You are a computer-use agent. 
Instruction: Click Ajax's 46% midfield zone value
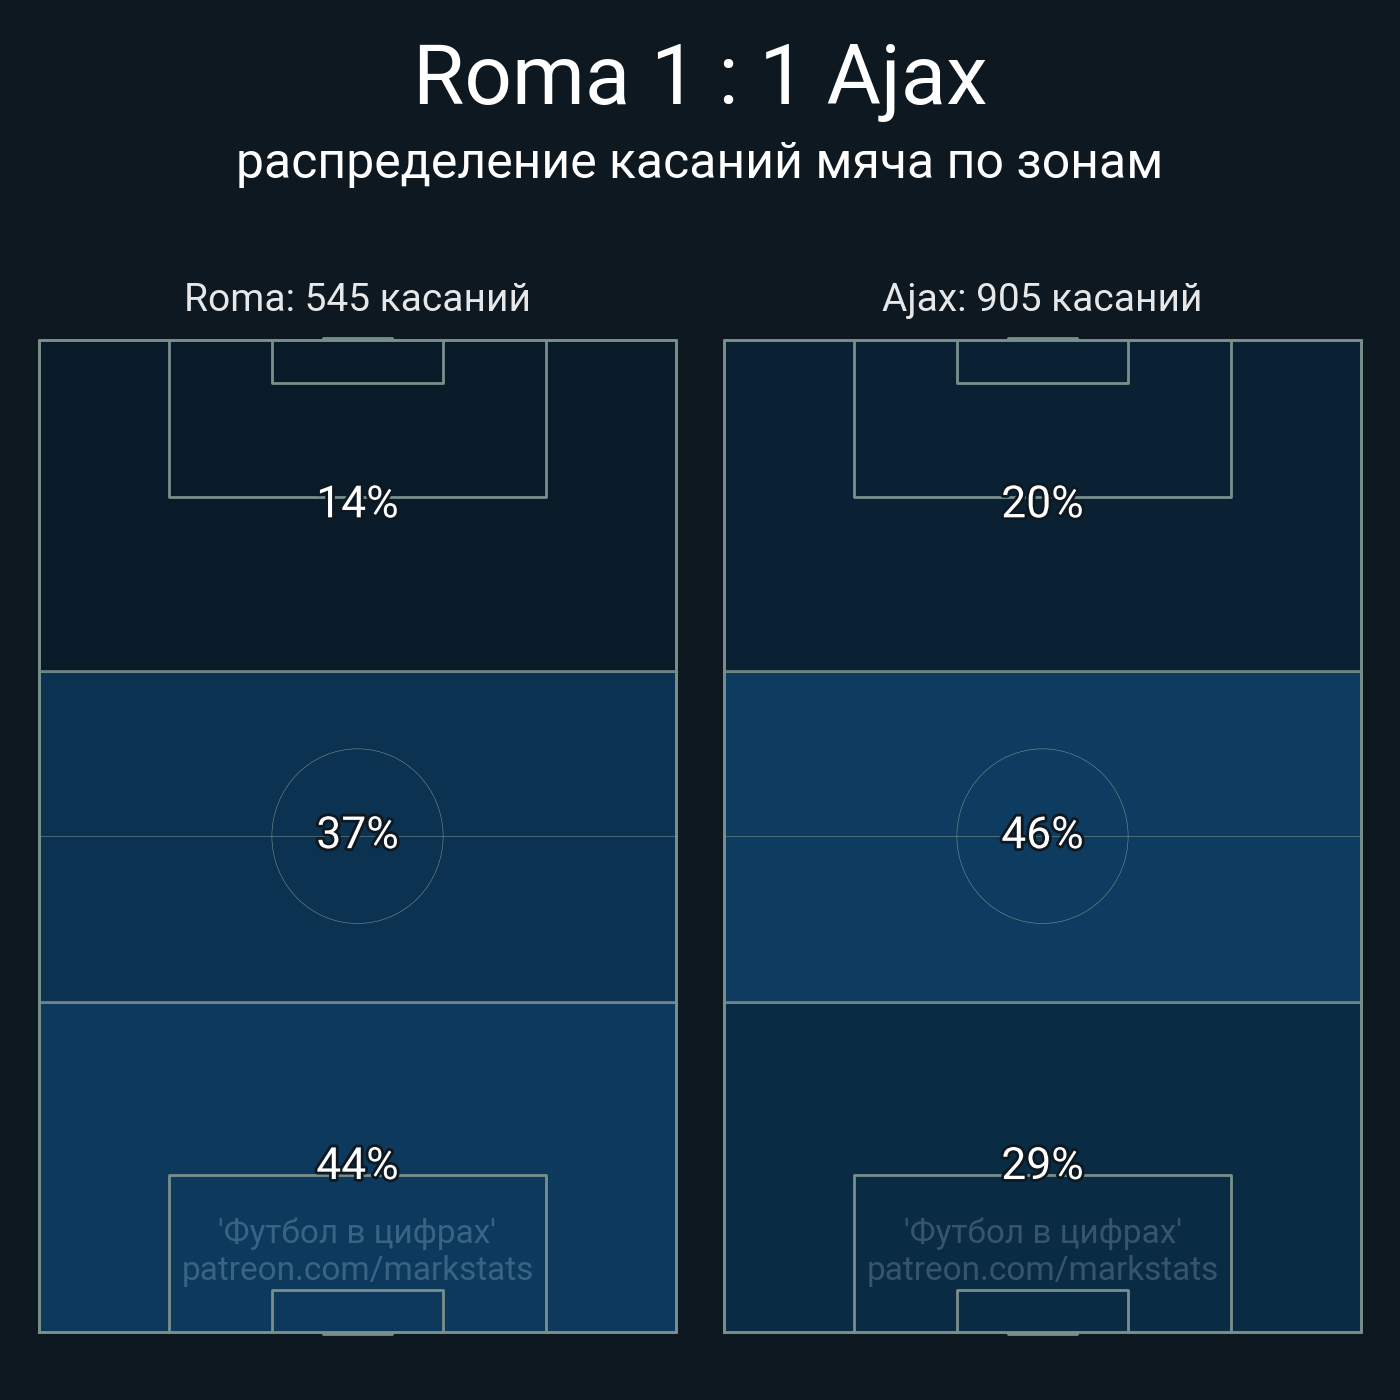(x=1042, y=834)
